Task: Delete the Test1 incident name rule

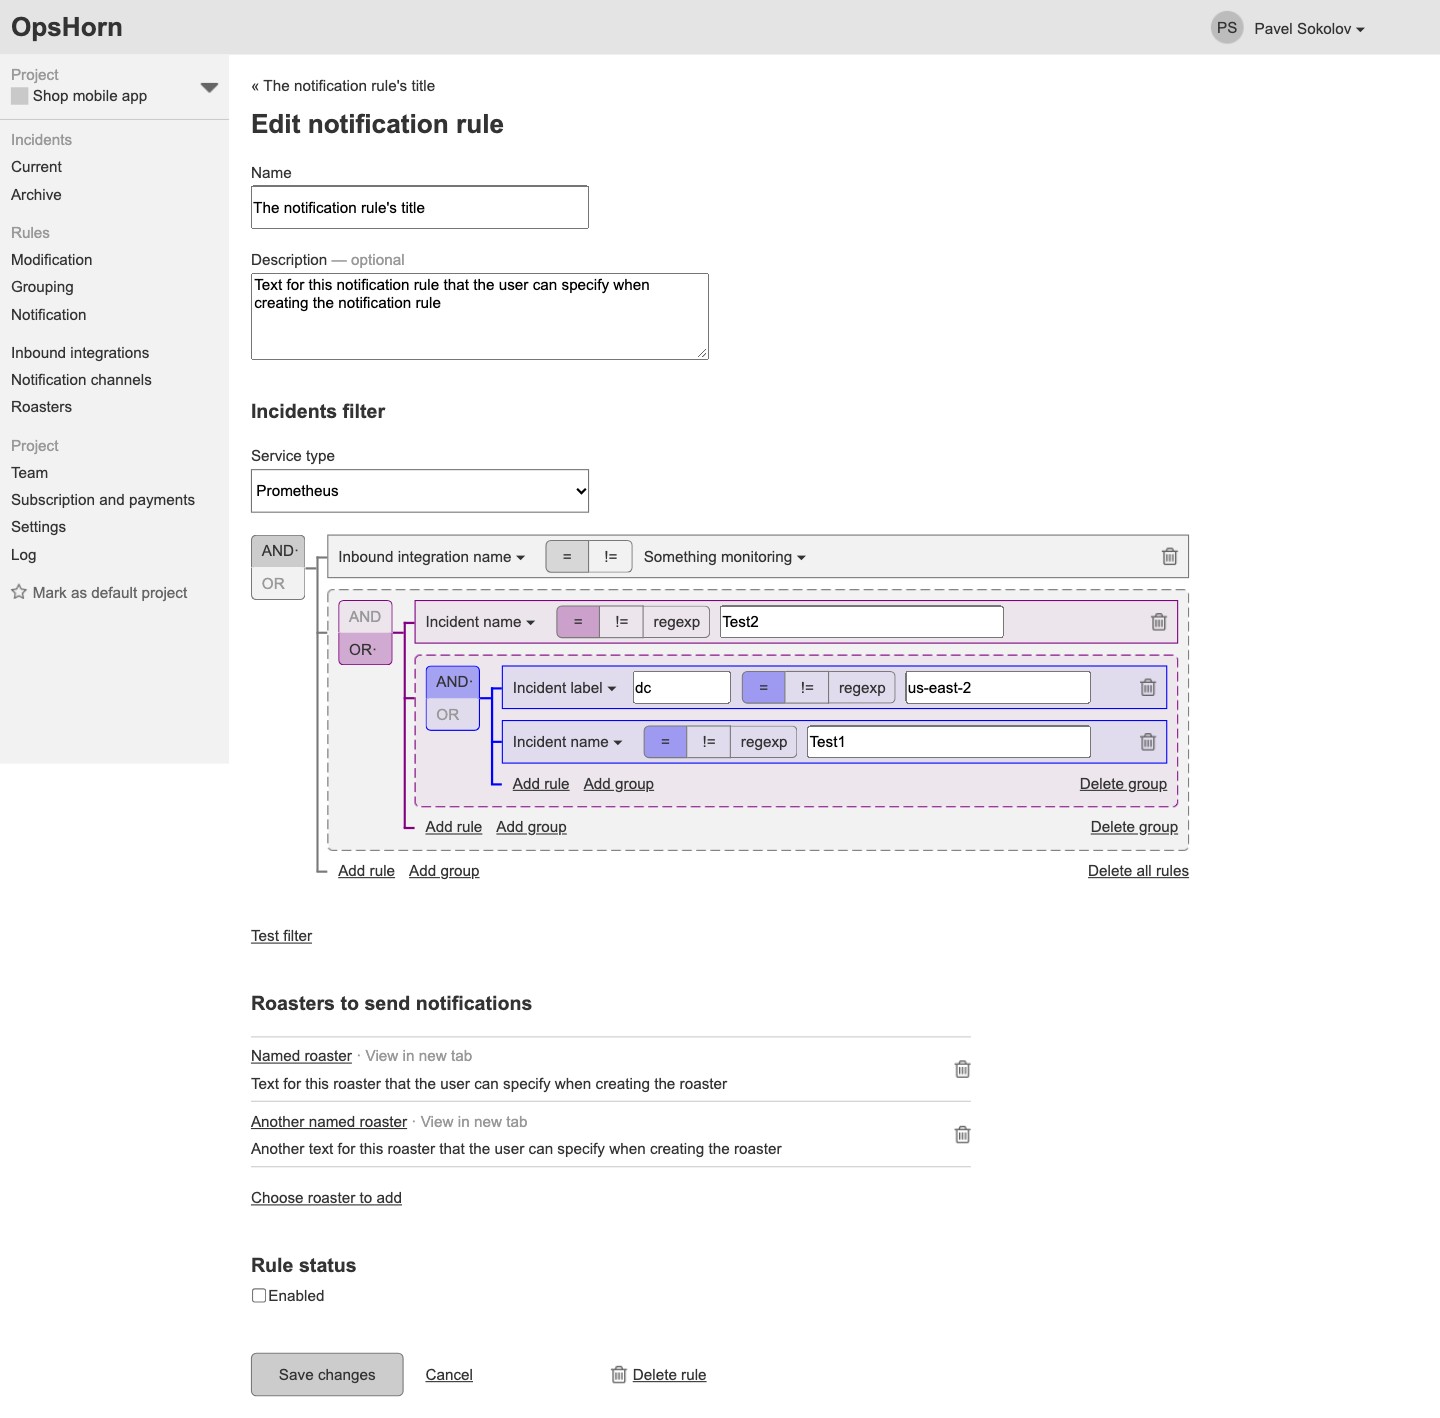Action: [x=1147, y=742]
